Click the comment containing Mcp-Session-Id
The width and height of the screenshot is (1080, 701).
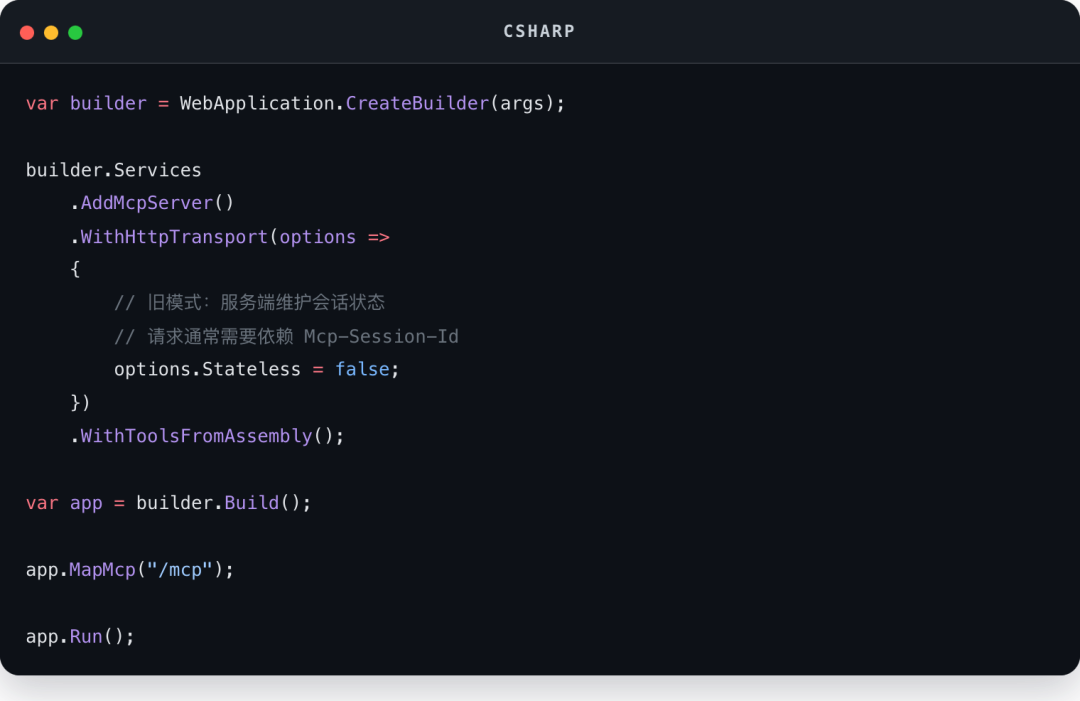tap(286, 336)
